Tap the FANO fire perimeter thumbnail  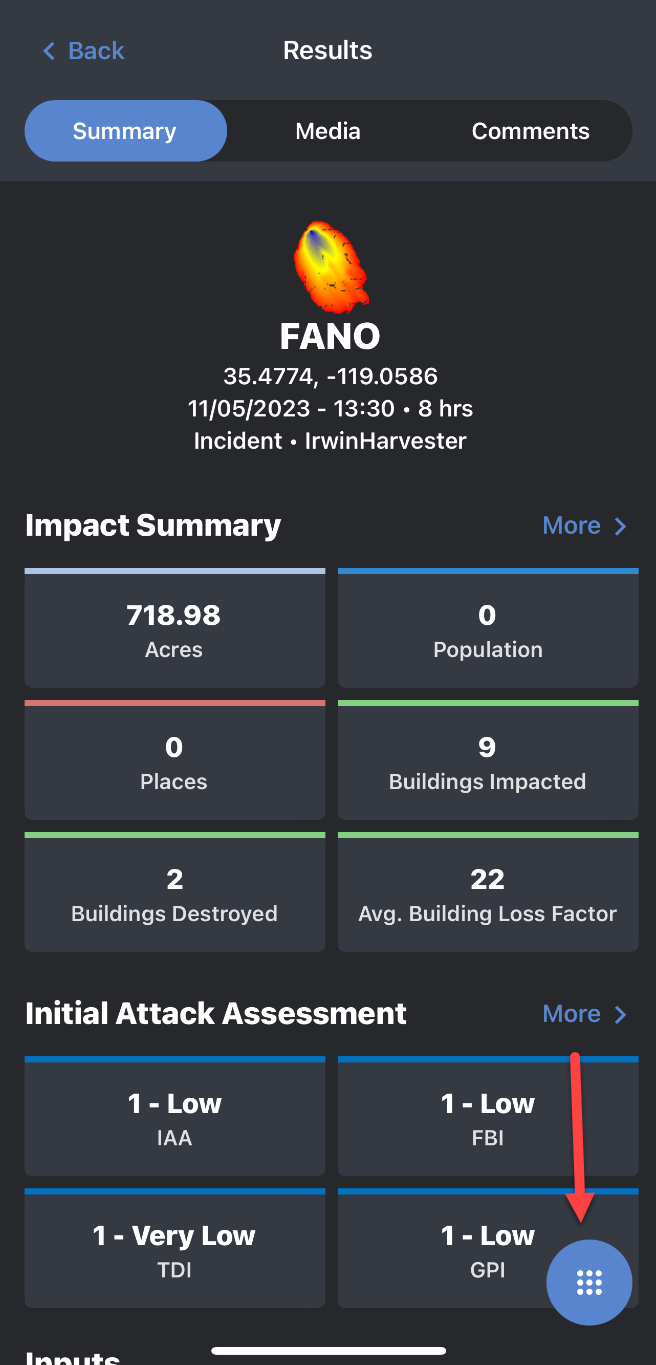(329, 266)
